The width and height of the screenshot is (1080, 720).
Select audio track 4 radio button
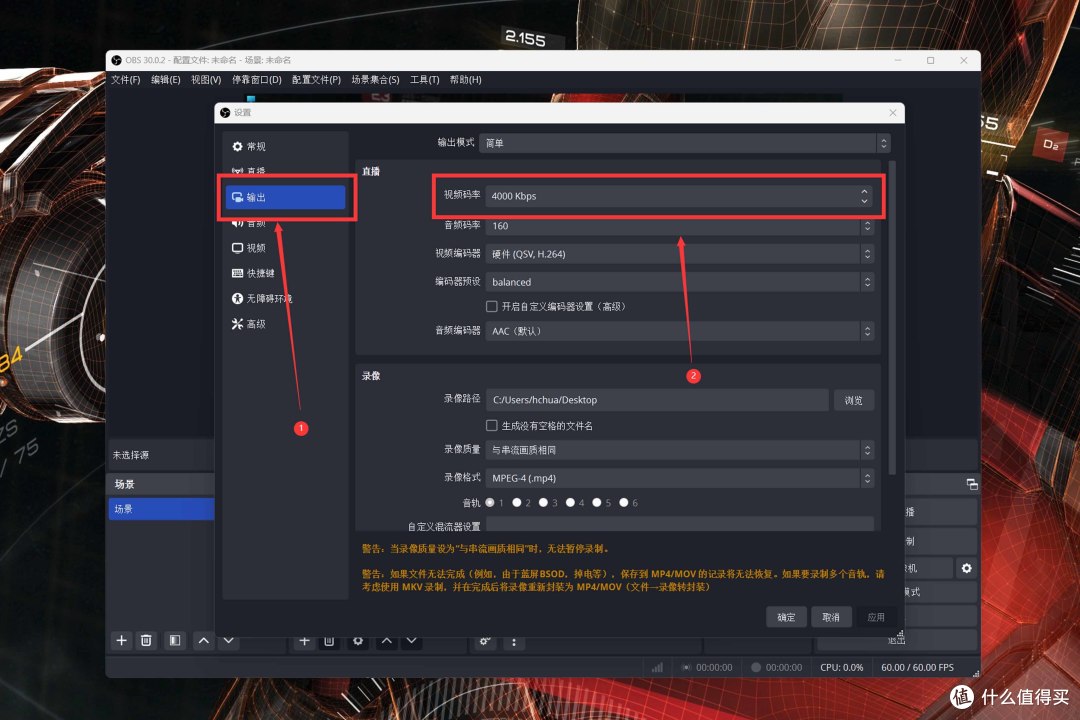(570, 503)
